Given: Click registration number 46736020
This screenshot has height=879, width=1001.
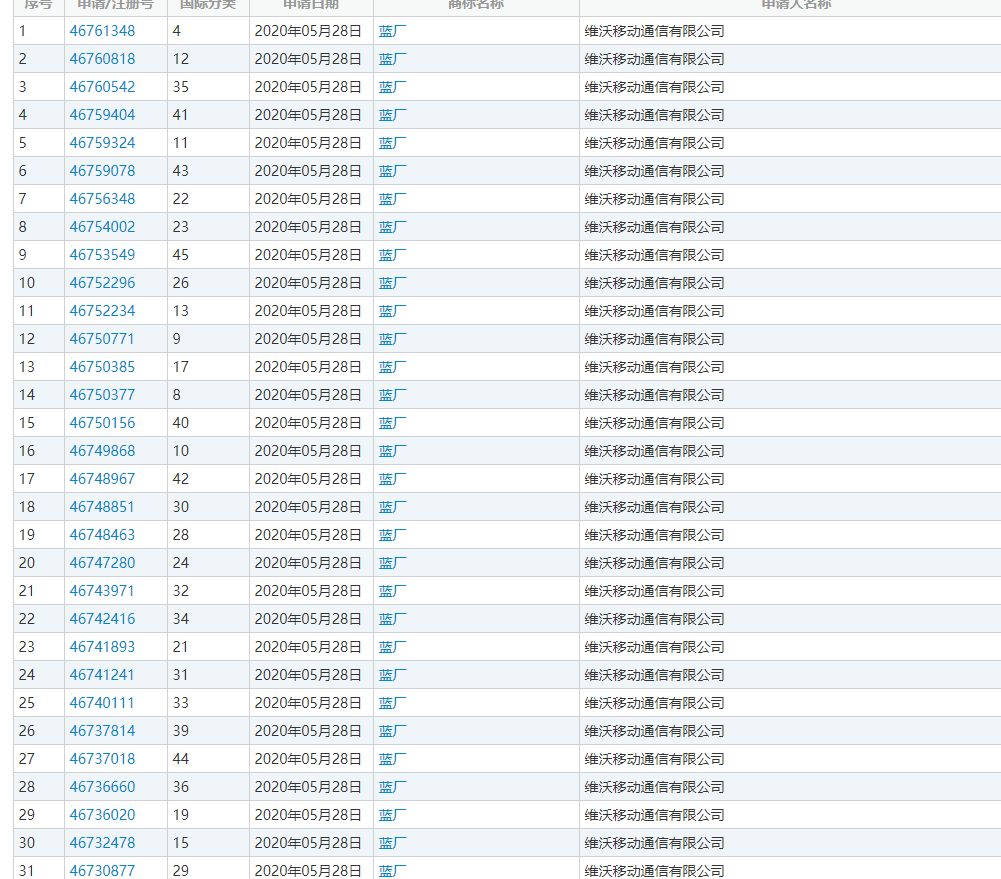Looking at the screenshot, I should pos(102,815).
